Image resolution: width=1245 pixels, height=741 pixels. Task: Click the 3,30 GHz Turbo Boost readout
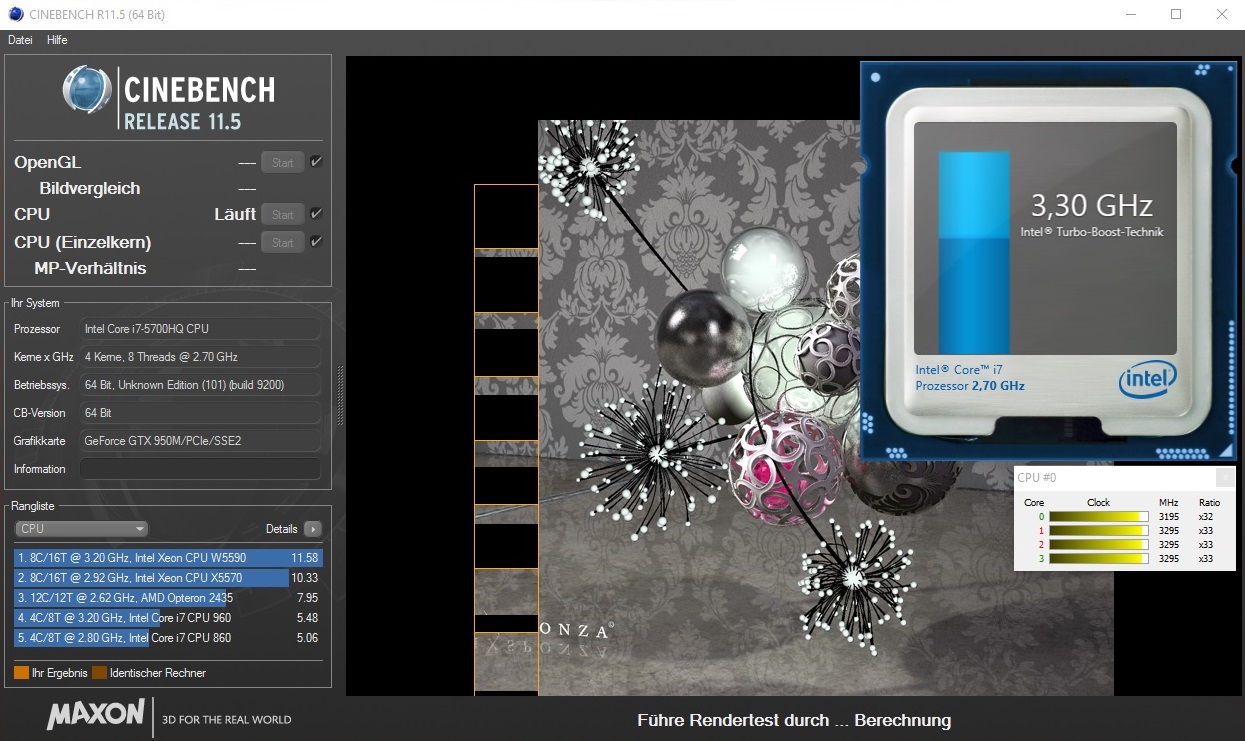[1092, 206]
